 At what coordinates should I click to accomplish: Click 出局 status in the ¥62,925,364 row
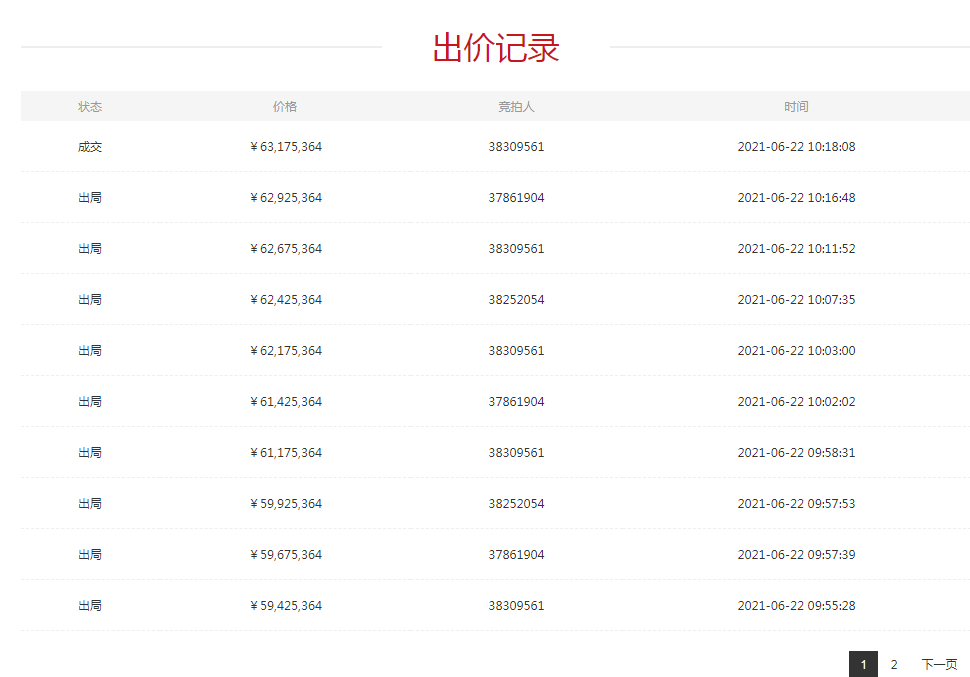pos(90,197)
